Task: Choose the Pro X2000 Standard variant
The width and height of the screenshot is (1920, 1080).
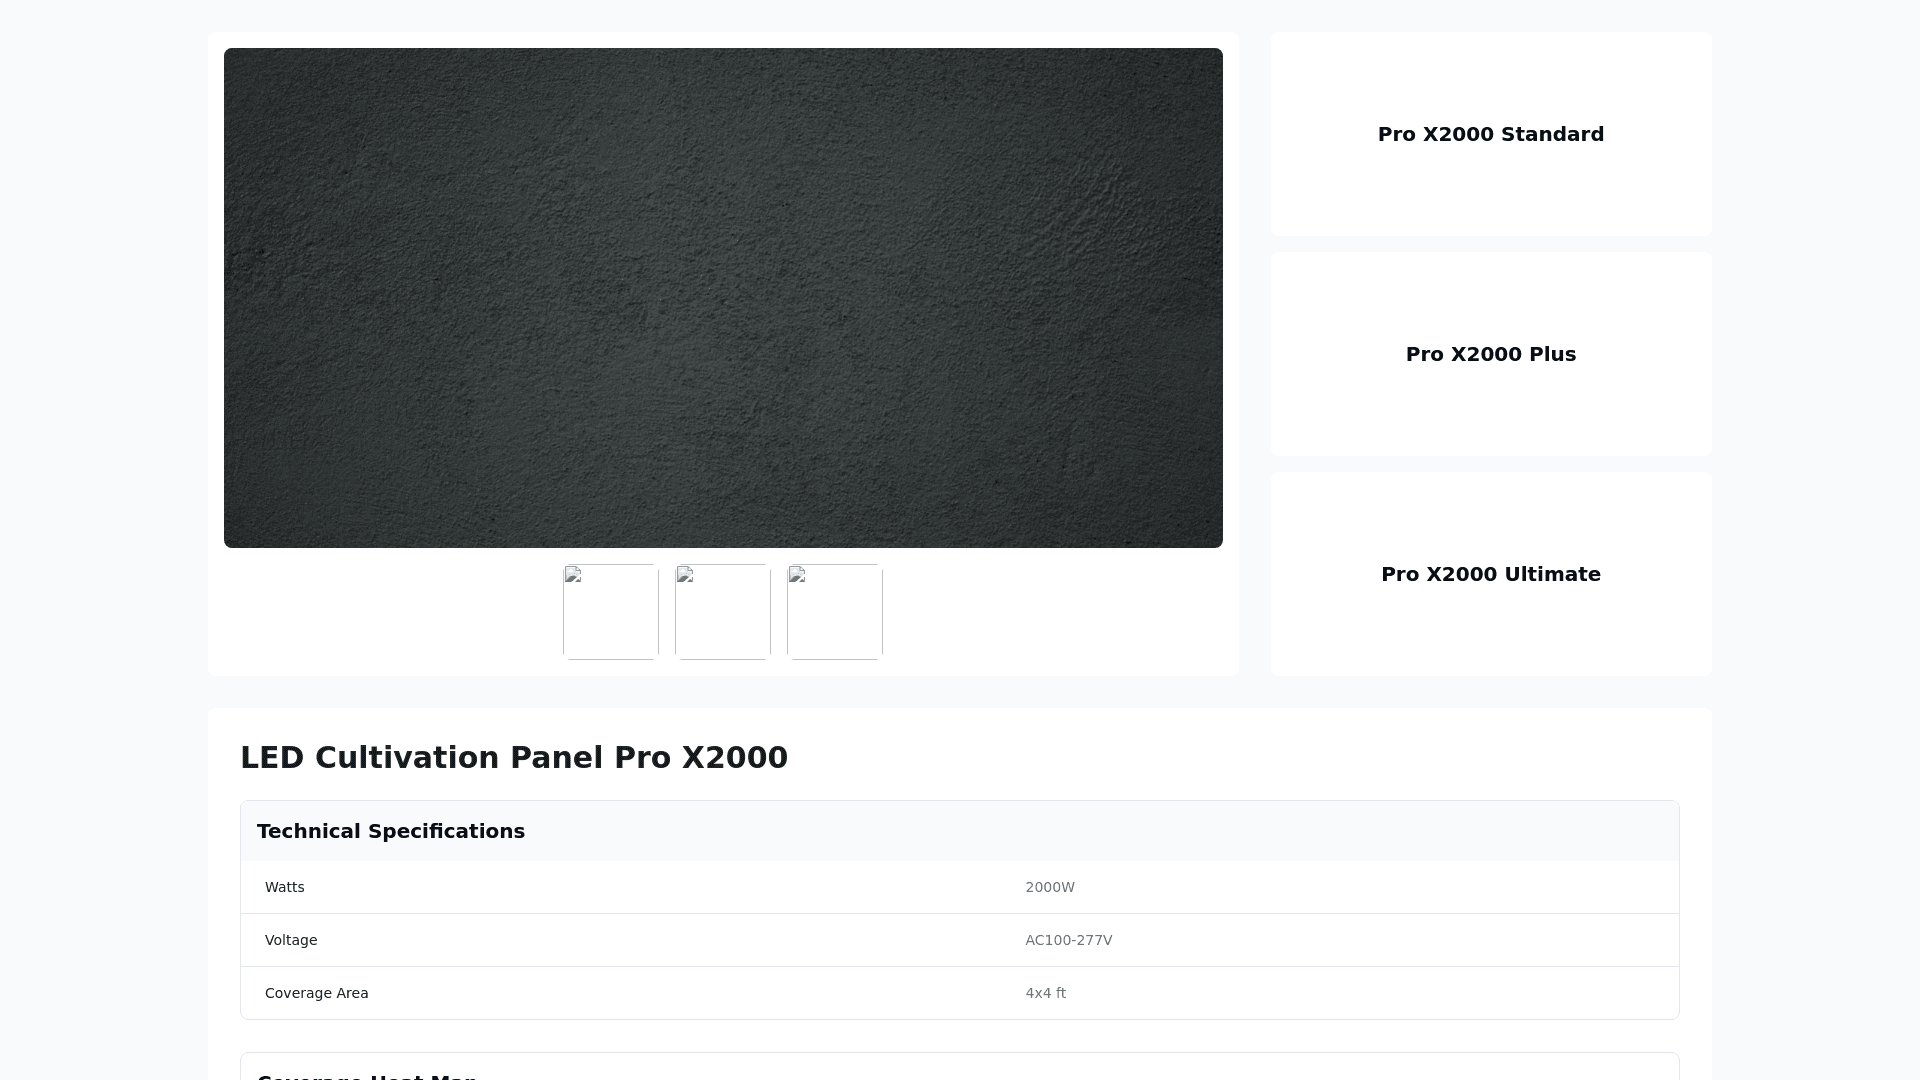Action: [x=1490, y=134]
